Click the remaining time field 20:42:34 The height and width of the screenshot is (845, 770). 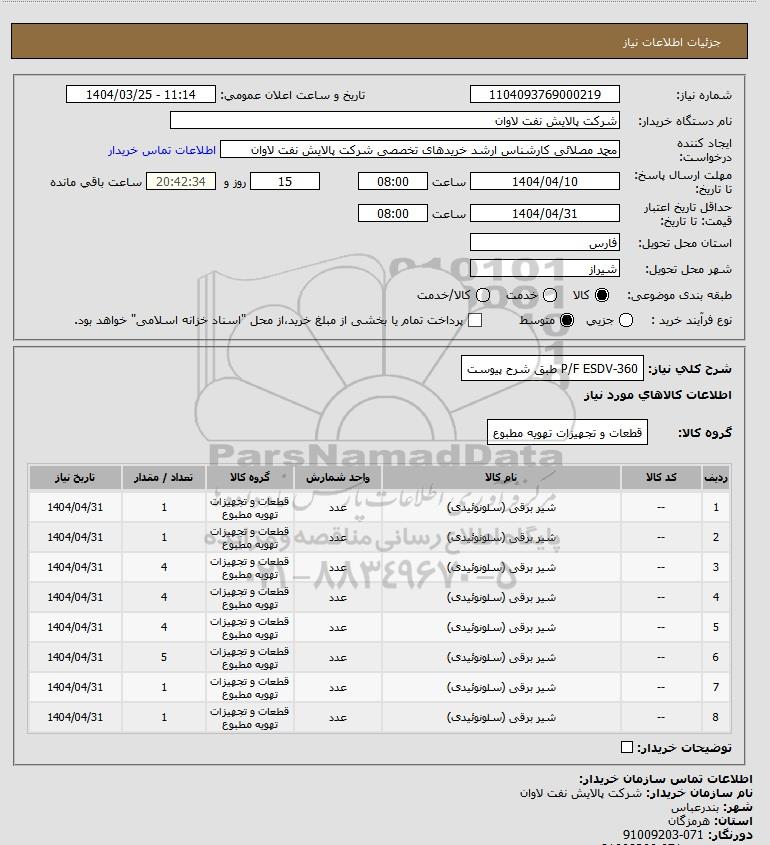[x=181, y=182]
